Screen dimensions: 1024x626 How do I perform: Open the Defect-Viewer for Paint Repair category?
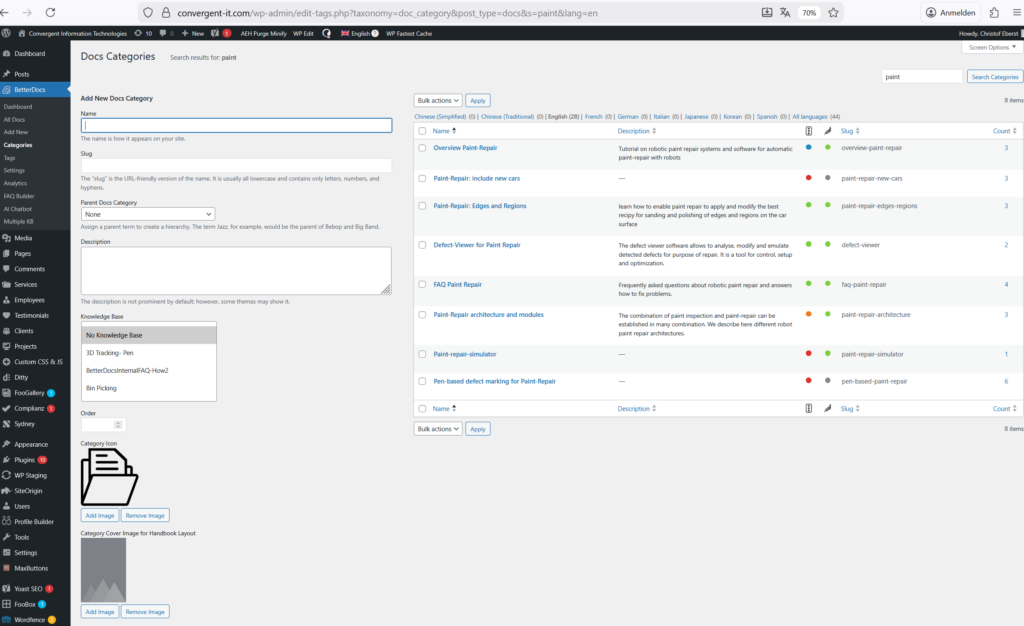coord(477,244)
